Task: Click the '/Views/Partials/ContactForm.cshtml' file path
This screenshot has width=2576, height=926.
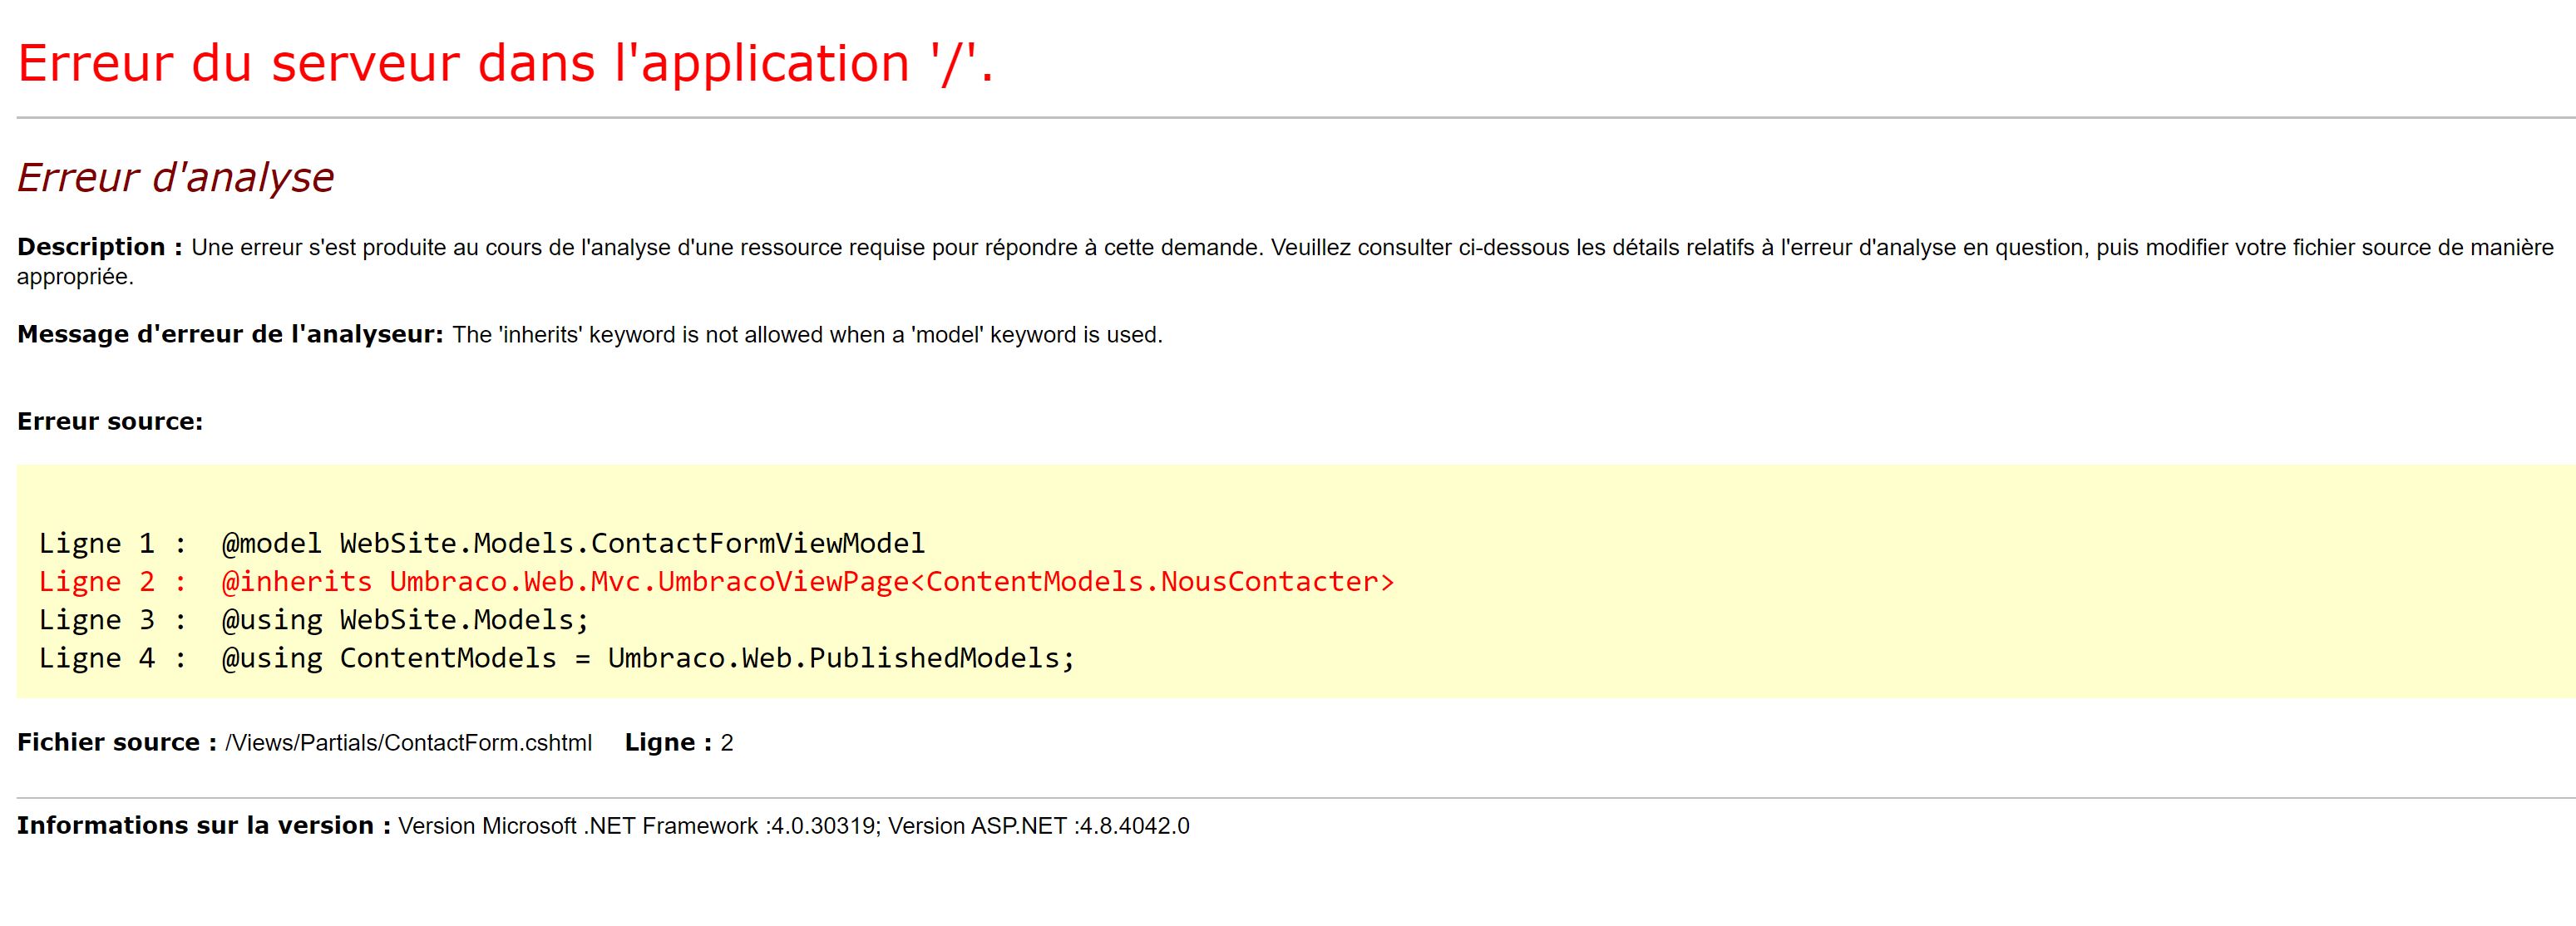Action: click(408, 743)
